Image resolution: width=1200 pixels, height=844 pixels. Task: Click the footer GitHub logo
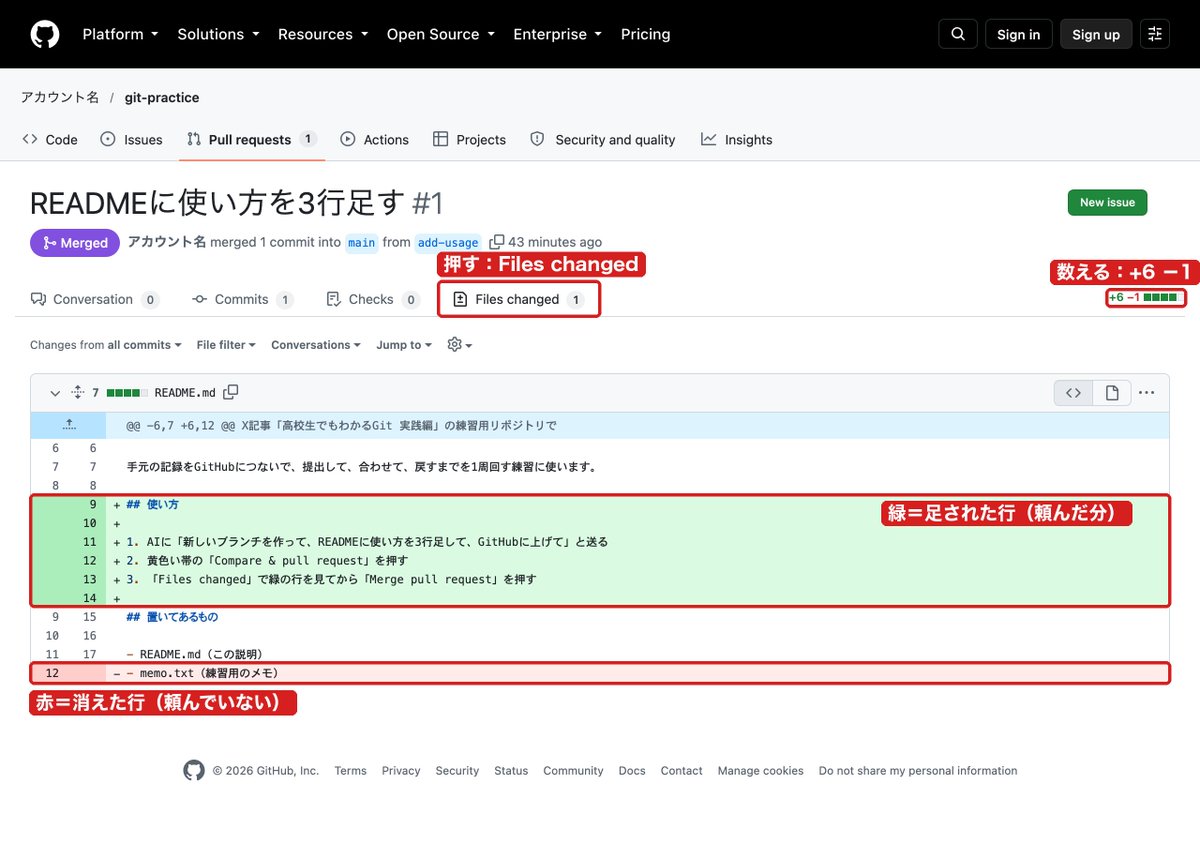pyautogui.click(x=194, y=770)
